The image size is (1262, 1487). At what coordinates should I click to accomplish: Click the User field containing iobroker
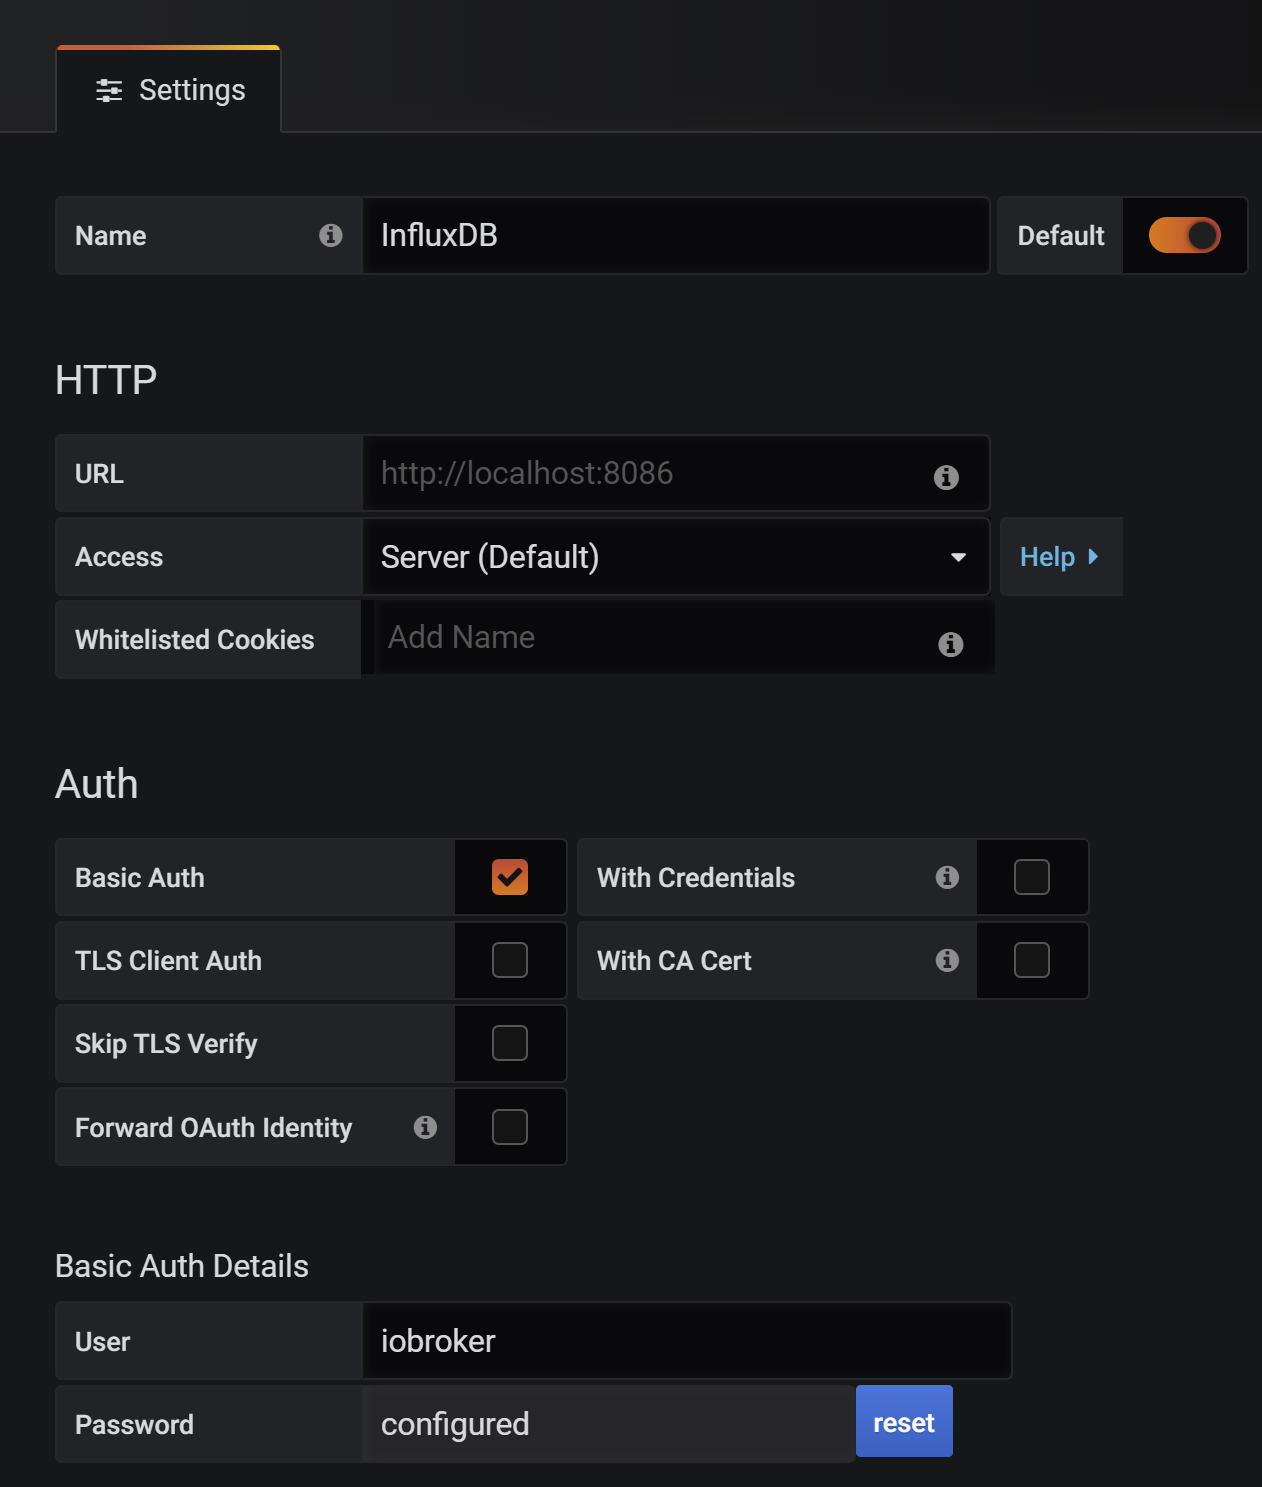687,1341
